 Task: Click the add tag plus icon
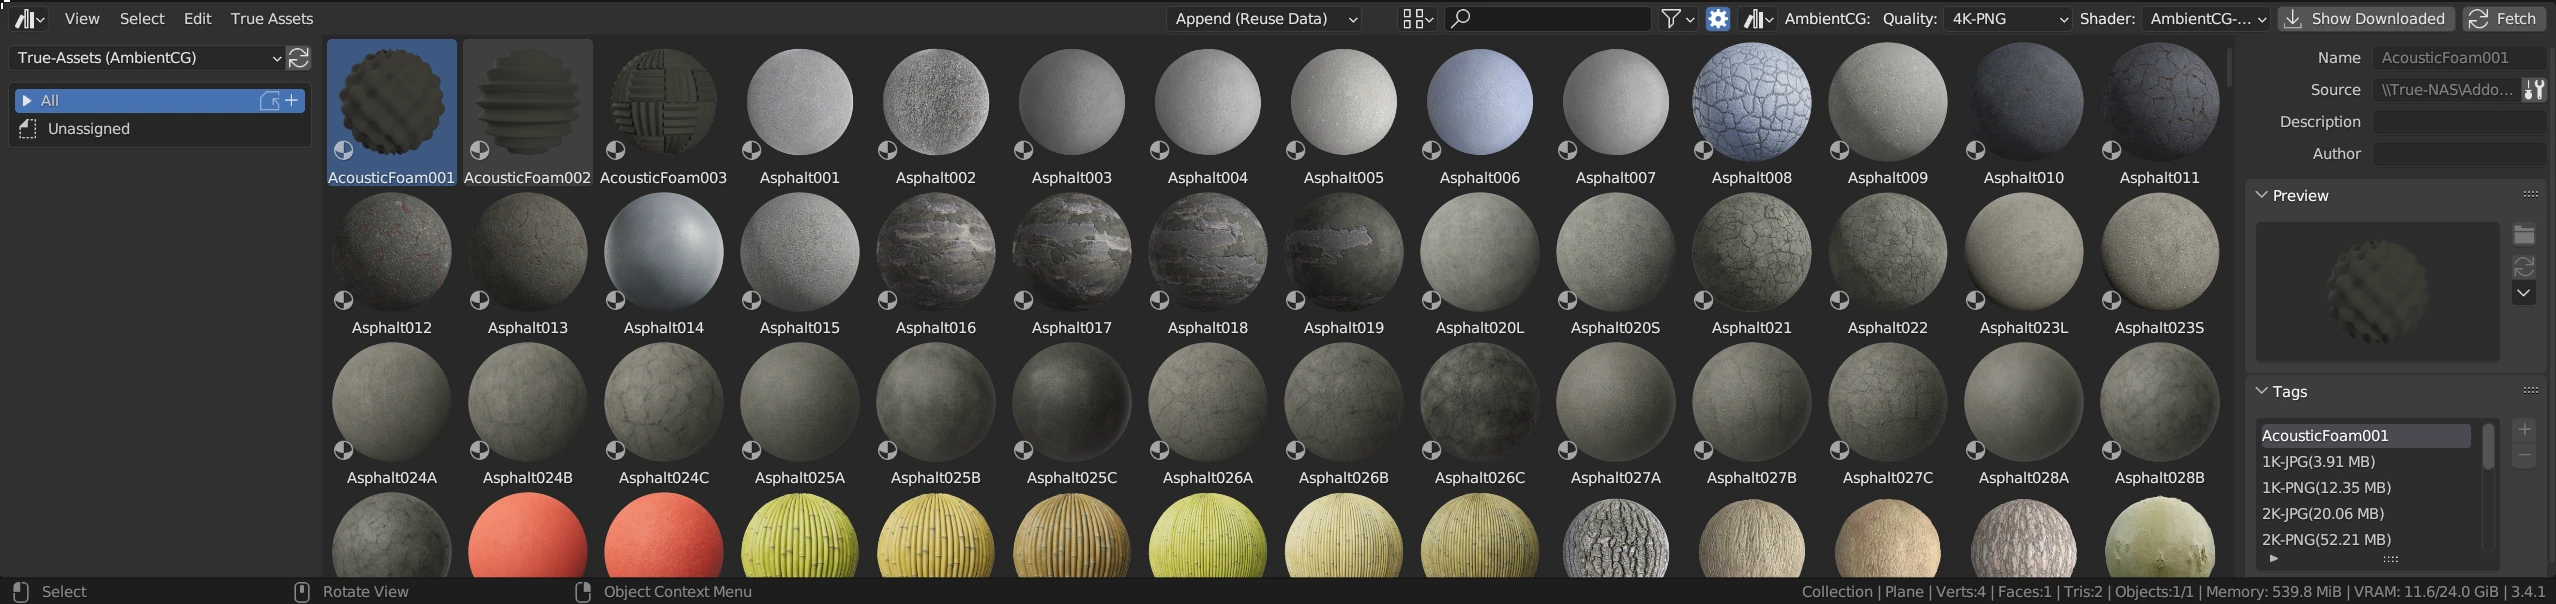click(2524, 430)
